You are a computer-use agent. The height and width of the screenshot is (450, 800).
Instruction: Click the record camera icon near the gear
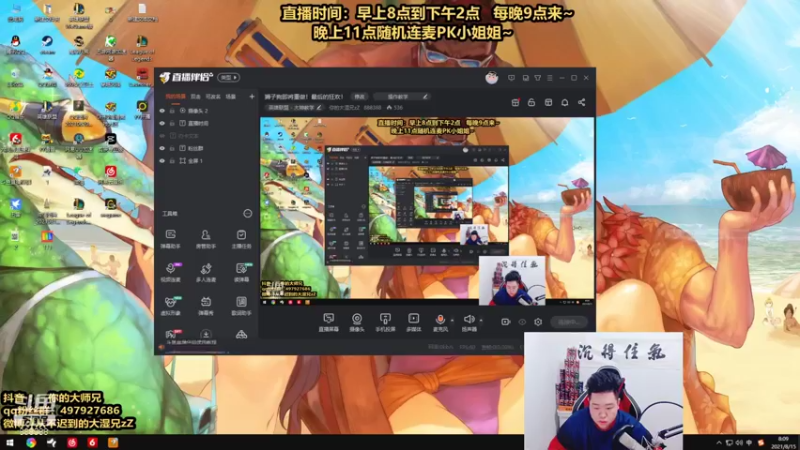tap(506, 322)
